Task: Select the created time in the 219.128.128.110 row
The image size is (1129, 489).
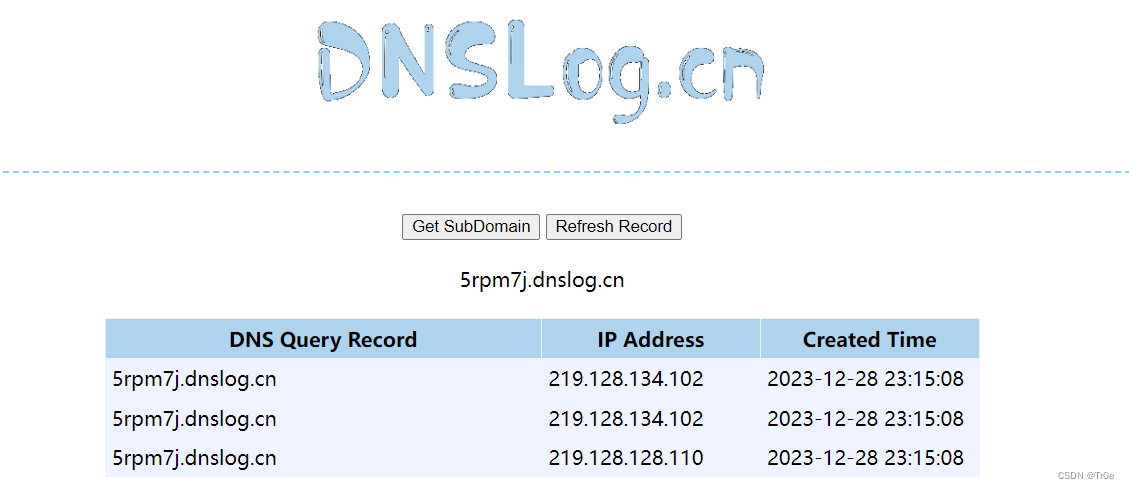Action: 865,457
